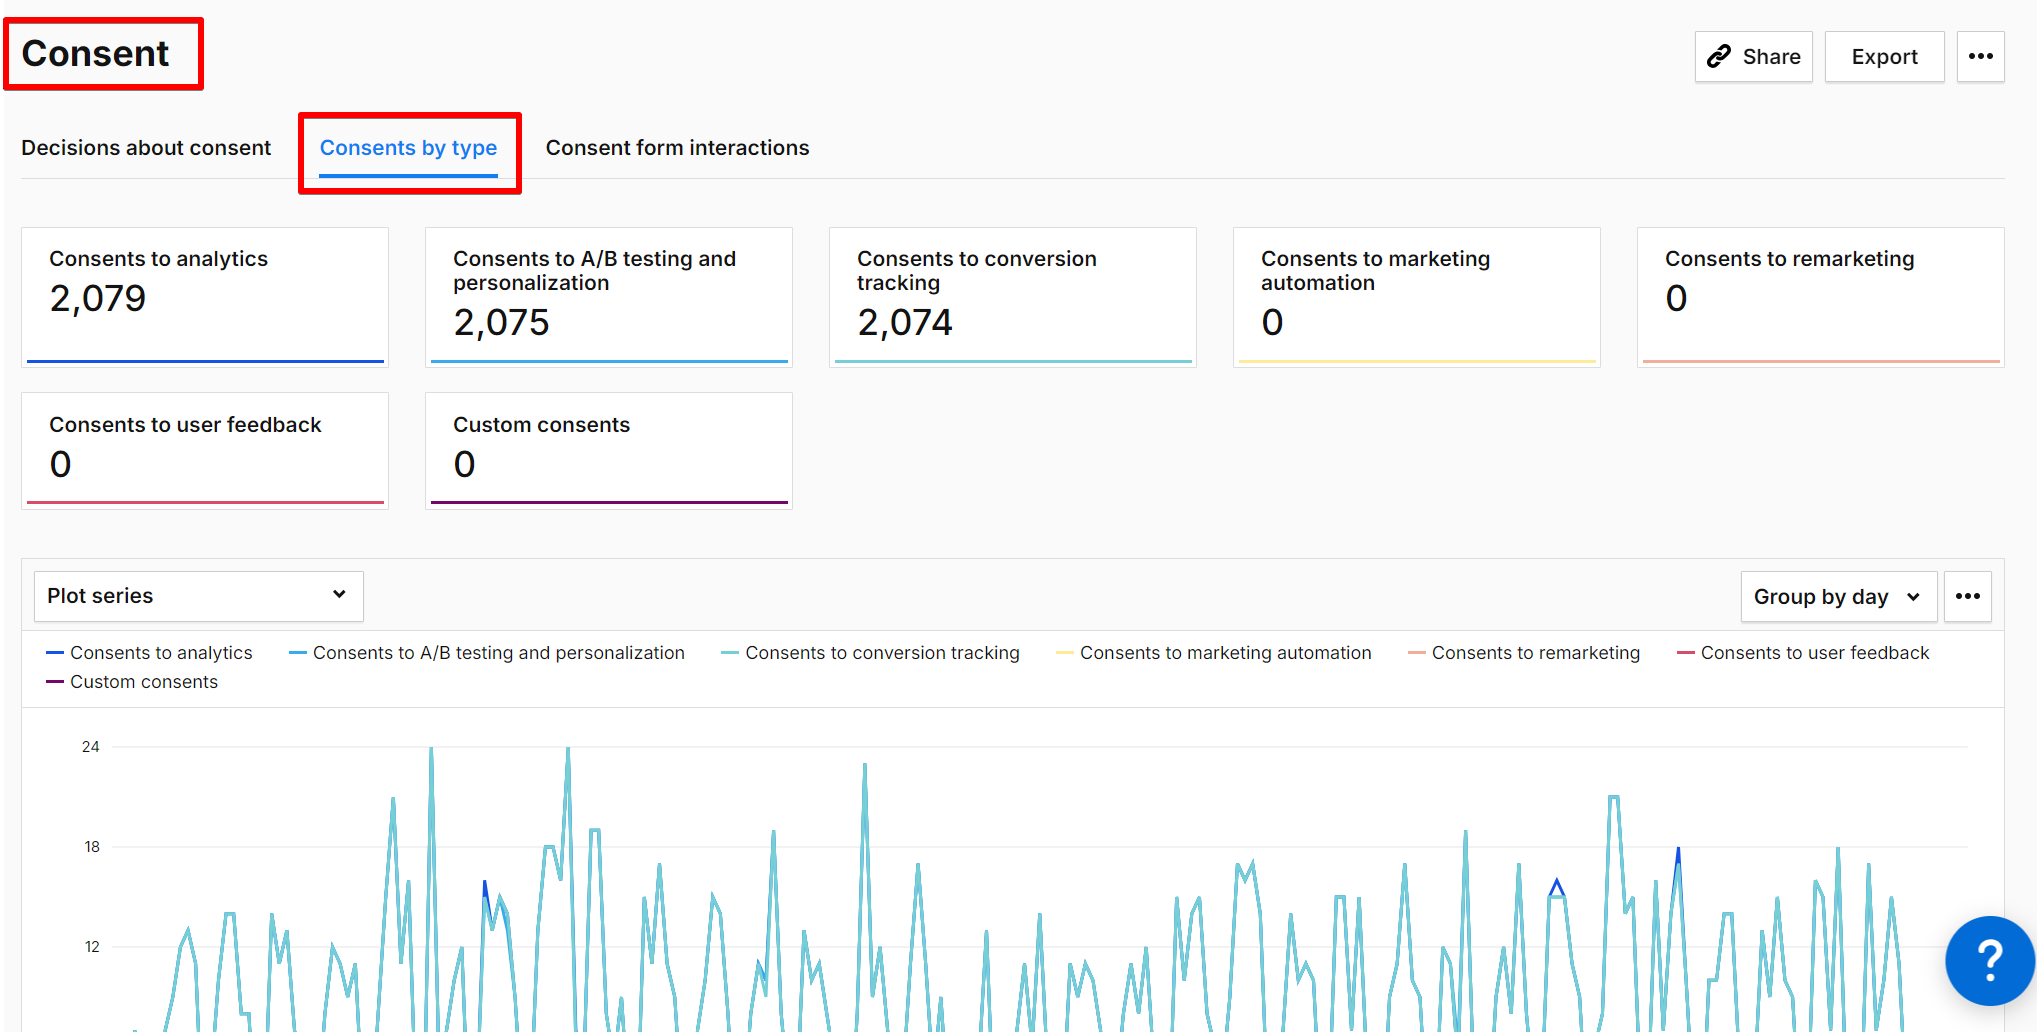Open the Plot series dropdown
This screenshot has width=2037, height=1032.
click(197, 596)
